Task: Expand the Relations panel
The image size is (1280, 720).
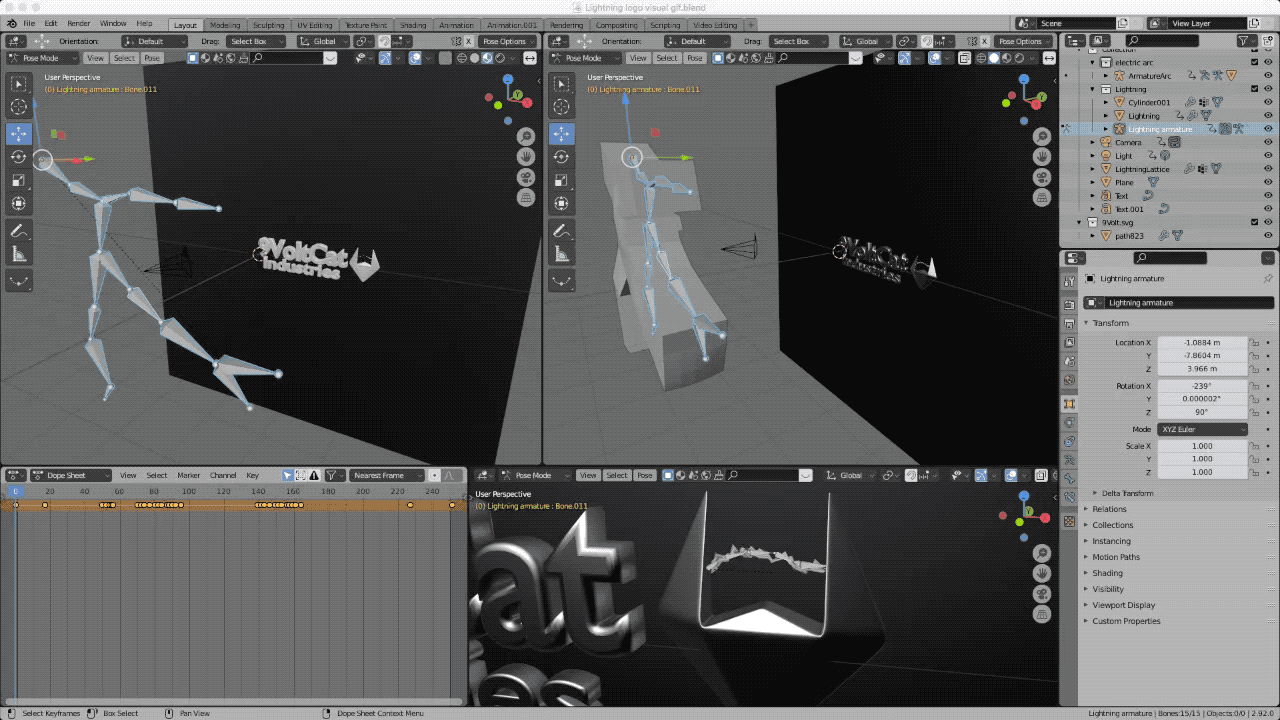Action: [1109, 509]
